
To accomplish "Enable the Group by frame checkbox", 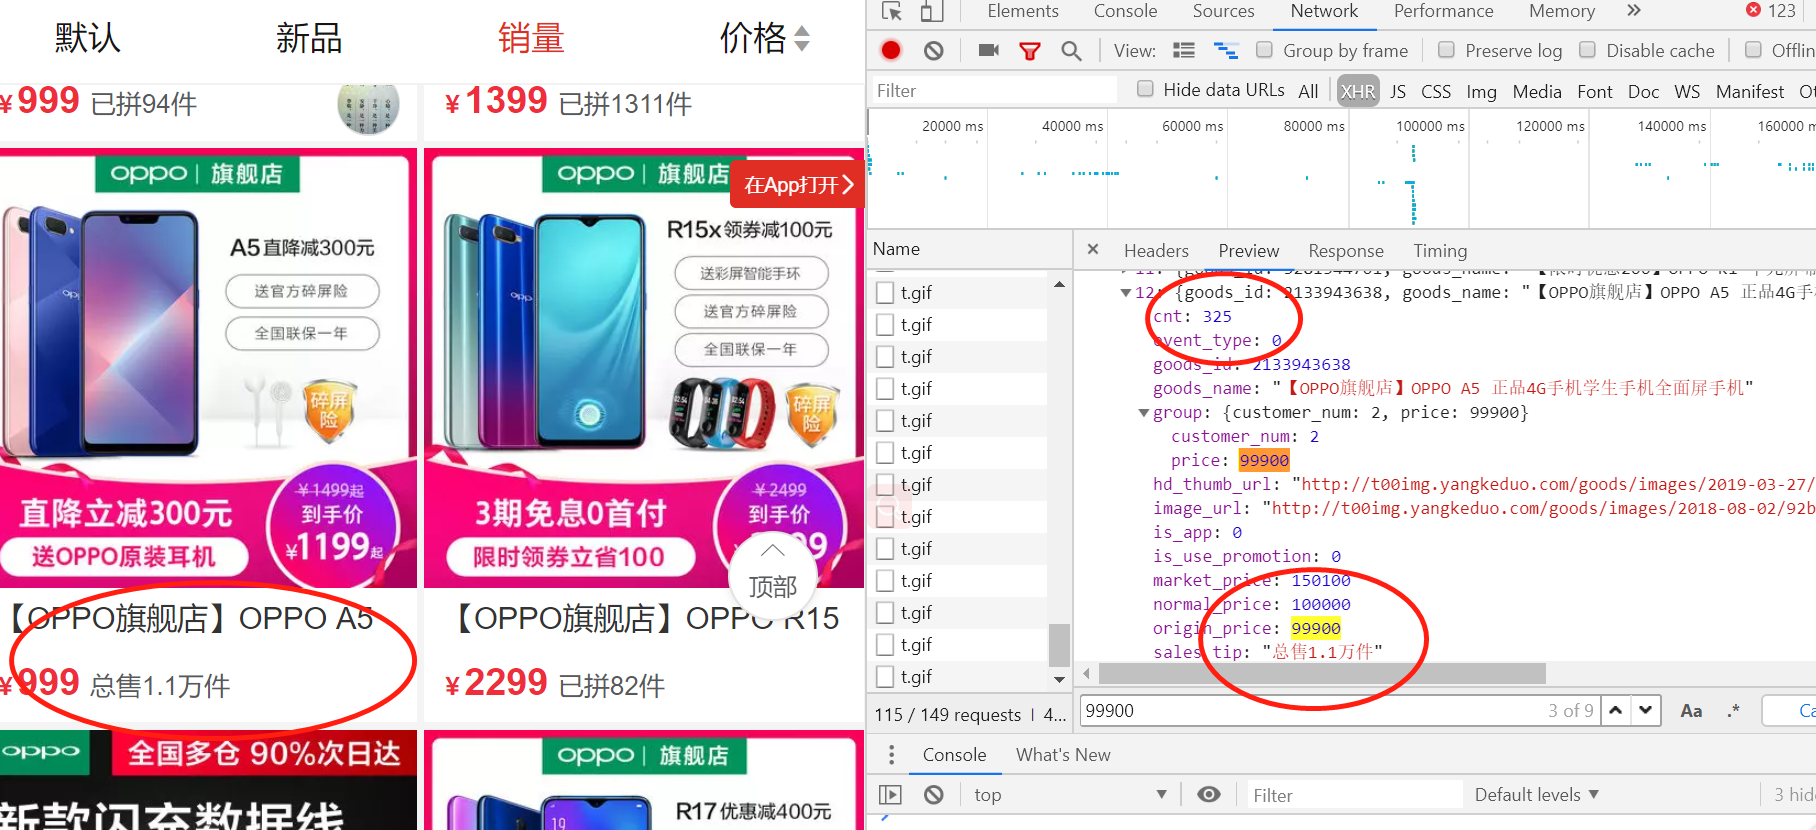I will pyautogui.click(x=1264, y=50).
